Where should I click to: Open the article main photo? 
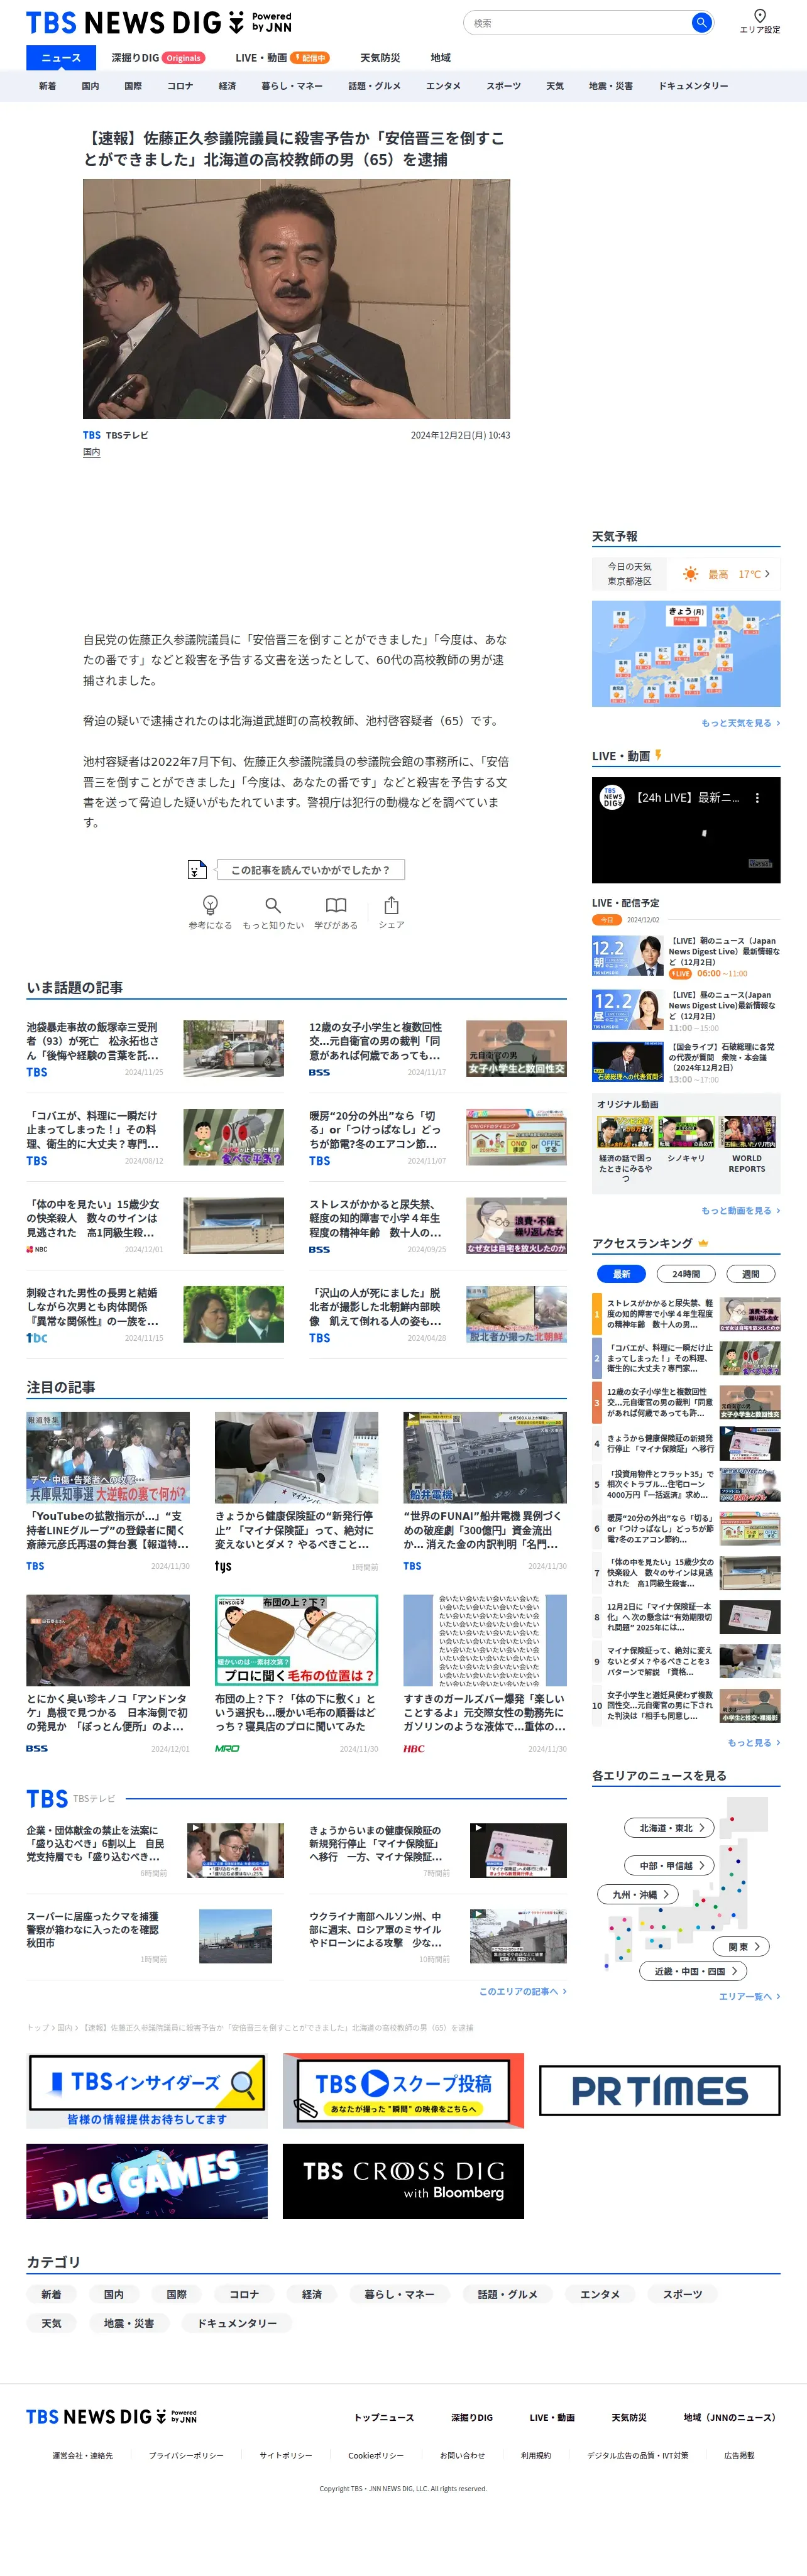(x=296, y=299)
